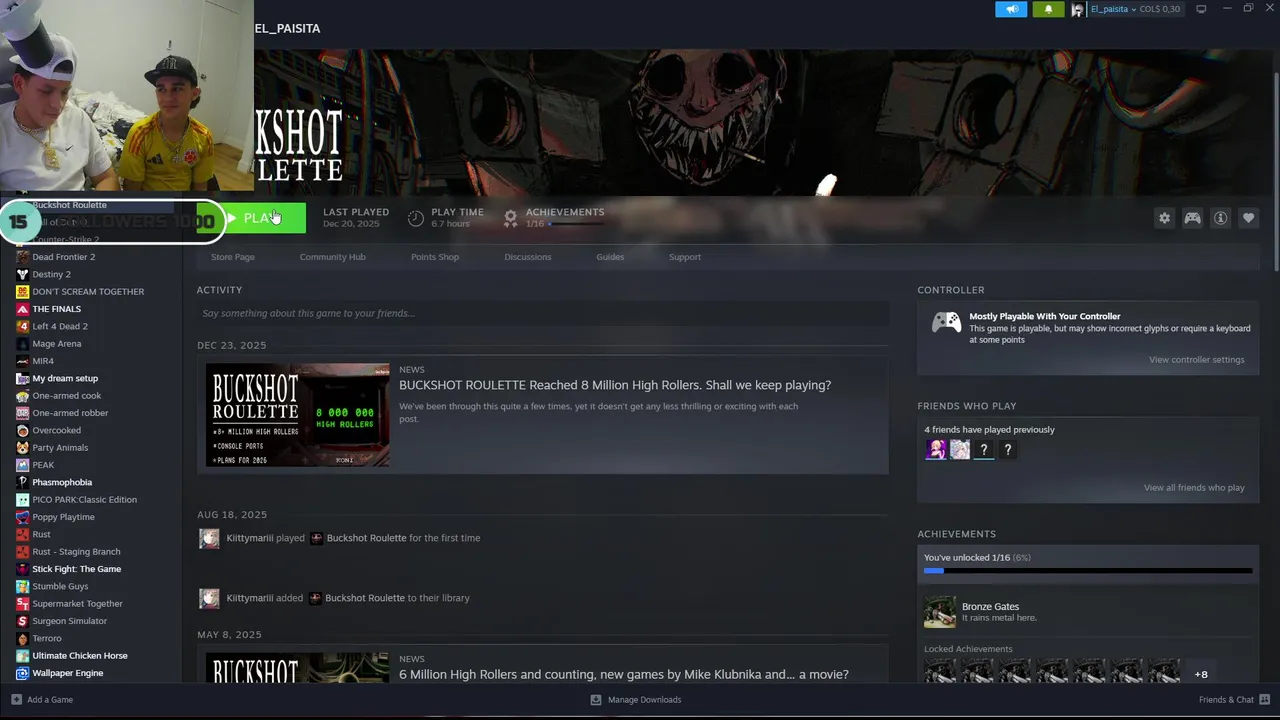Click the Surgeon Simulator game icon
This screenshot has height=720, width=1280.
[22, 621]
